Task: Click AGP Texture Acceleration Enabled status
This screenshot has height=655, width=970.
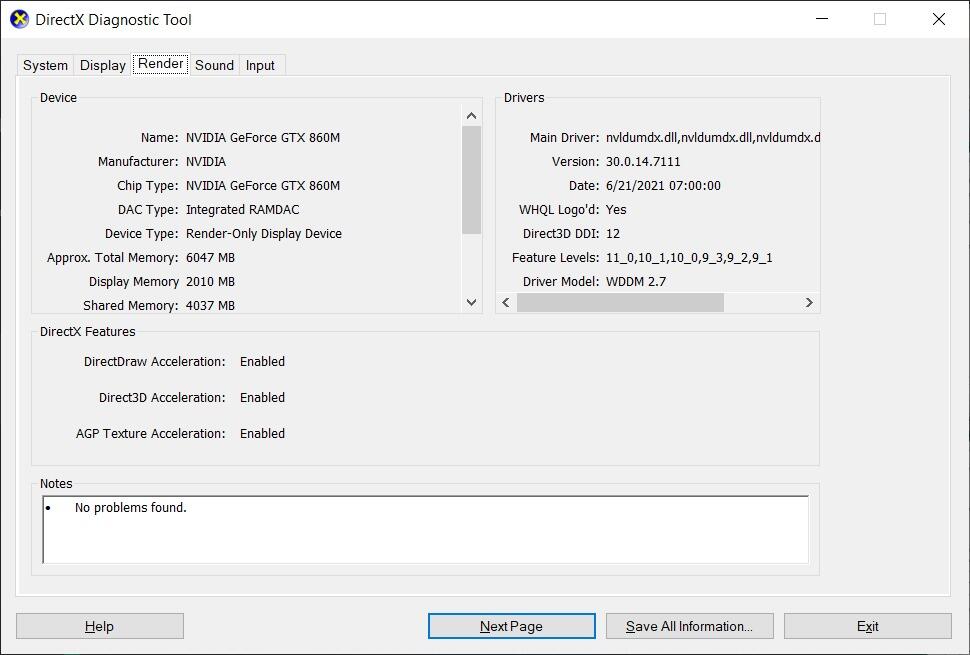Action: [262, 434]
